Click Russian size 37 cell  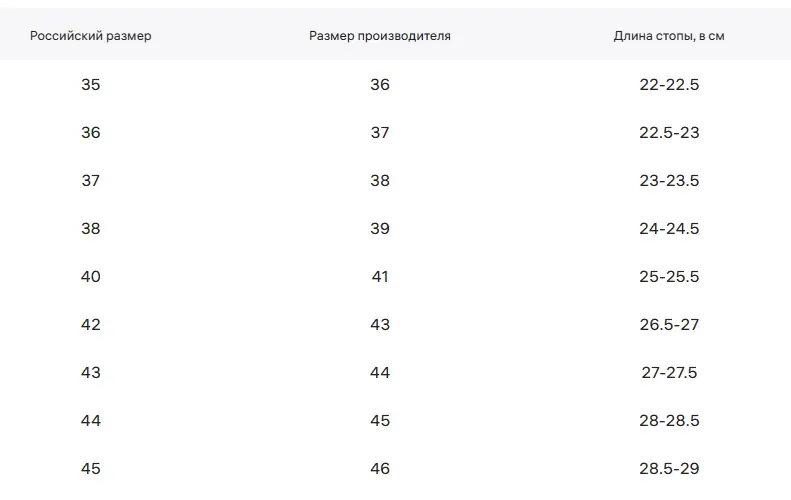(91, 181)
